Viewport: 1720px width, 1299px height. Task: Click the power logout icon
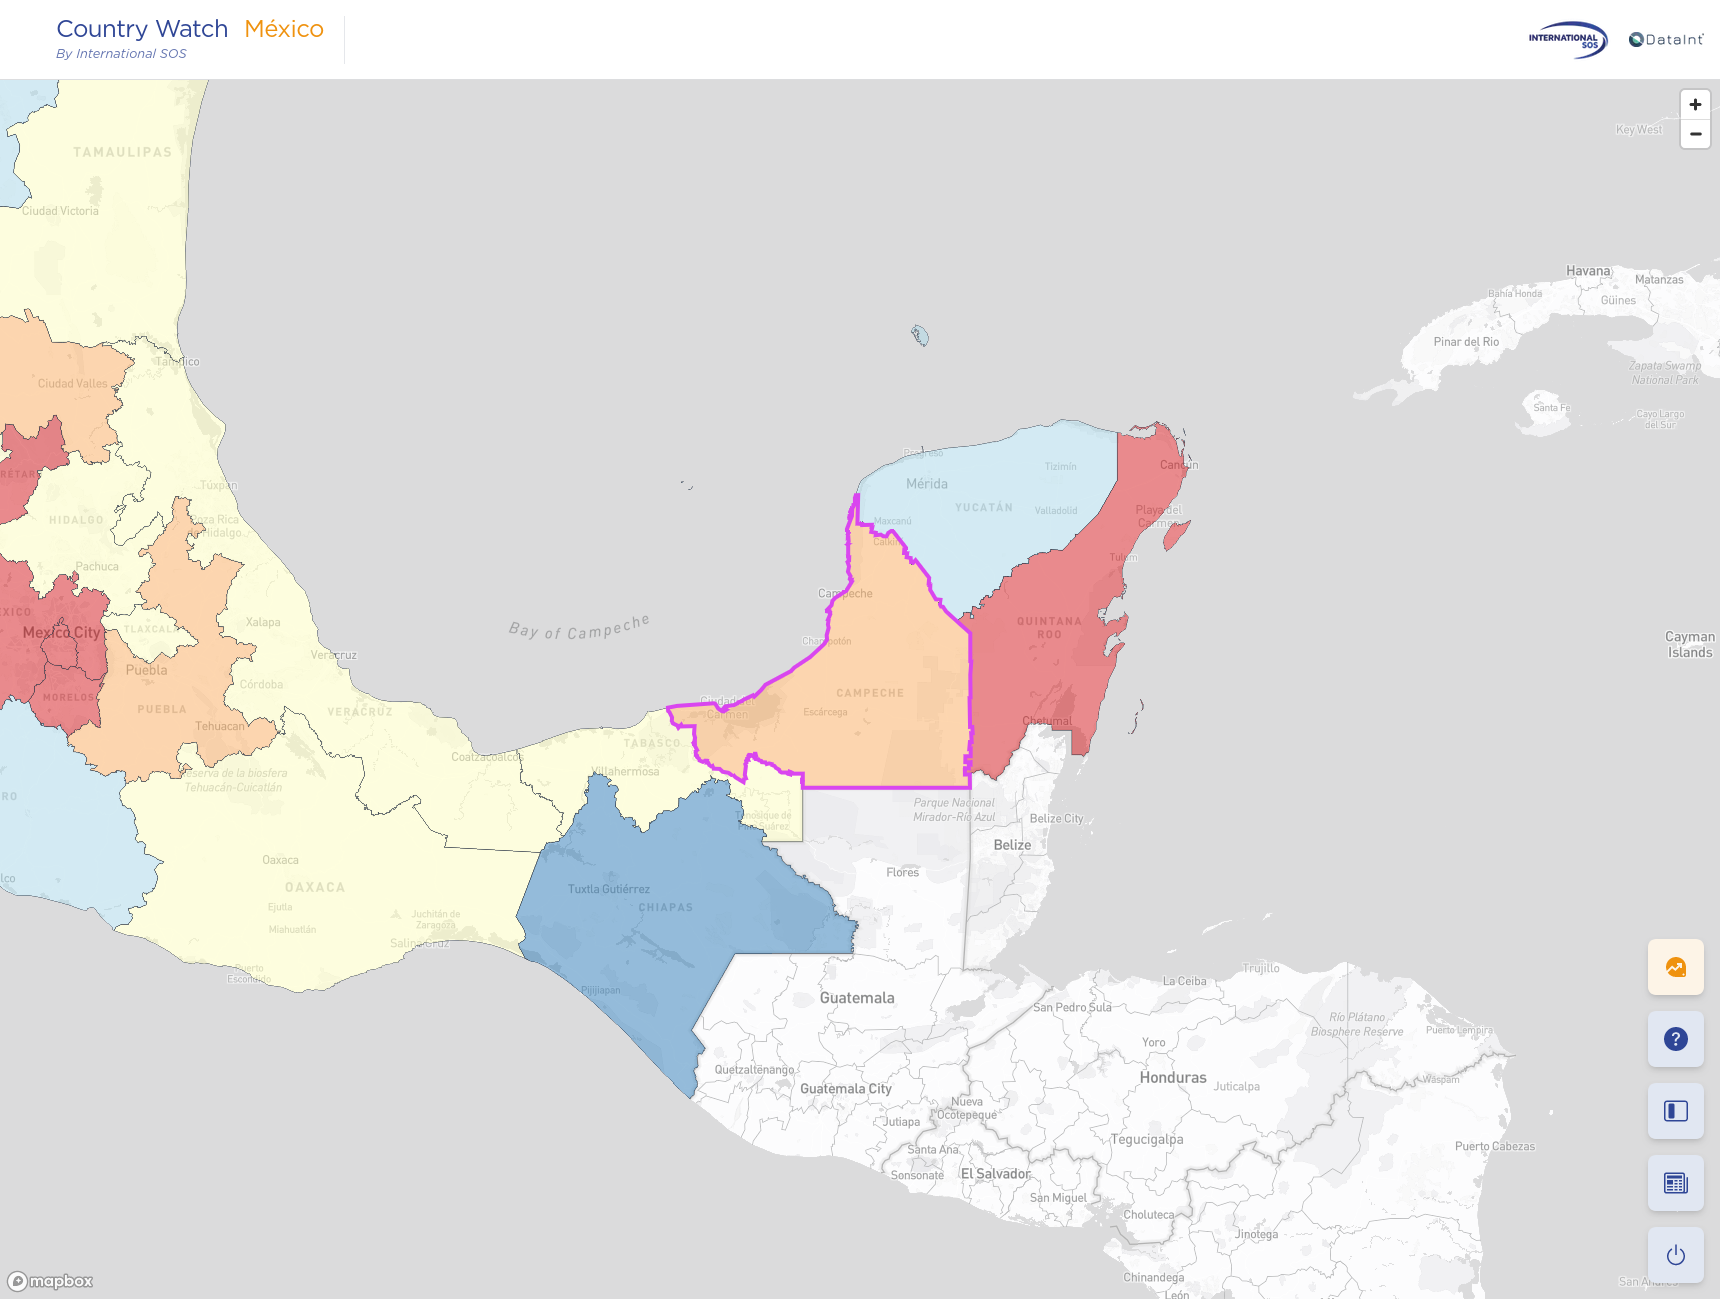tap(1675, 1254)
